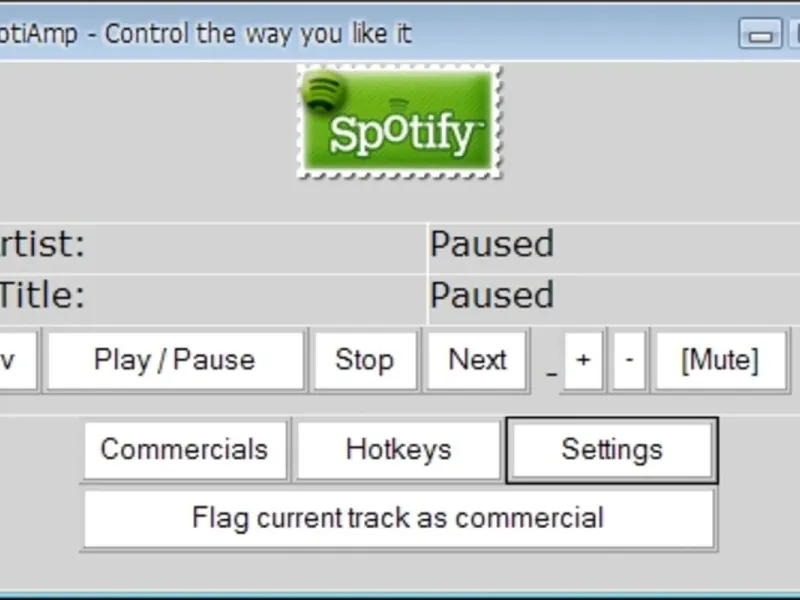Skip to the Next track

(477, 360)
